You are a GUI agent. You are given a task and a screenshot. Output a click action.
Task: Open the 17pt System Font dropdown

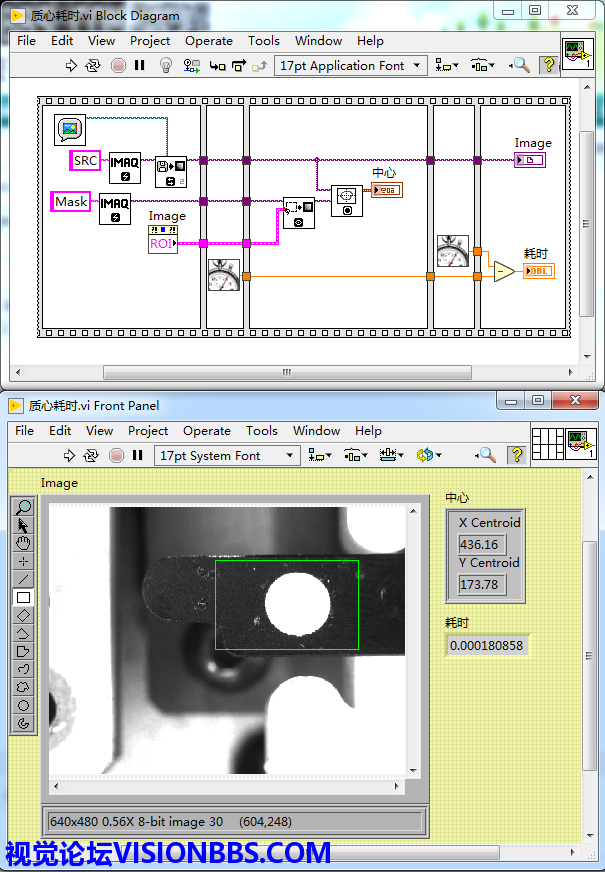coord(229,456)
